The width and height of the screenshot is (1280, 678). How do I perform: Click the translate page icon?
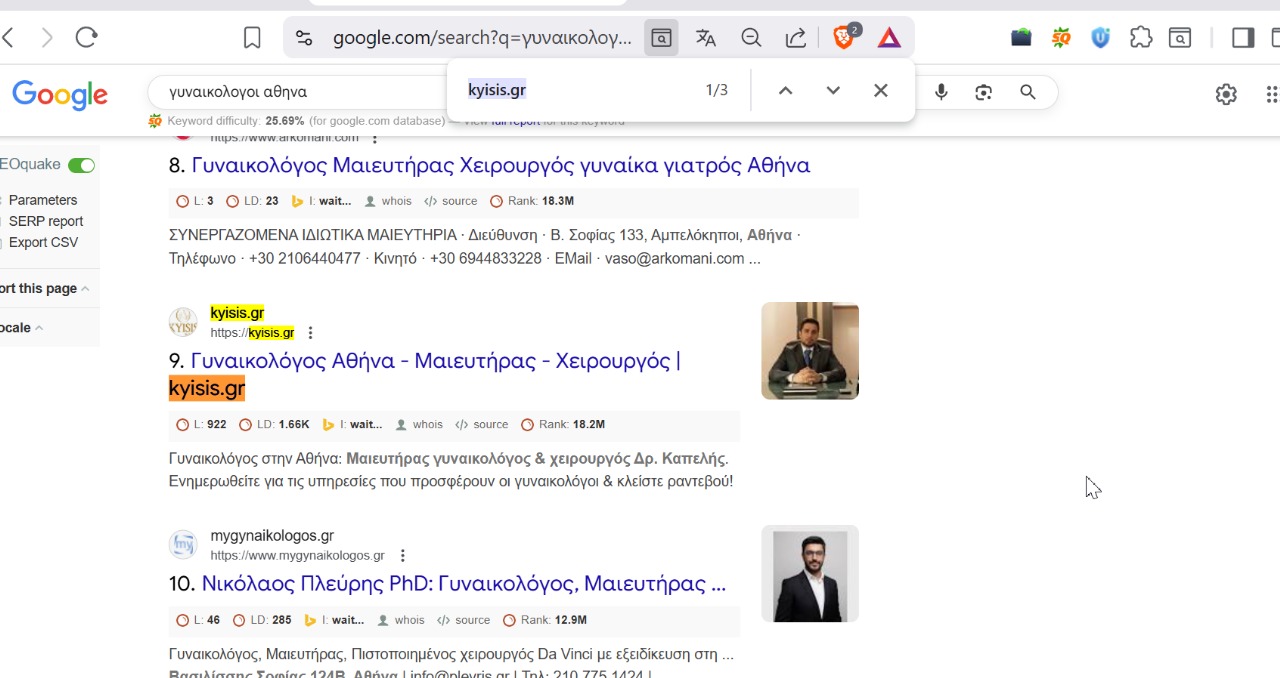coord(706,38)
